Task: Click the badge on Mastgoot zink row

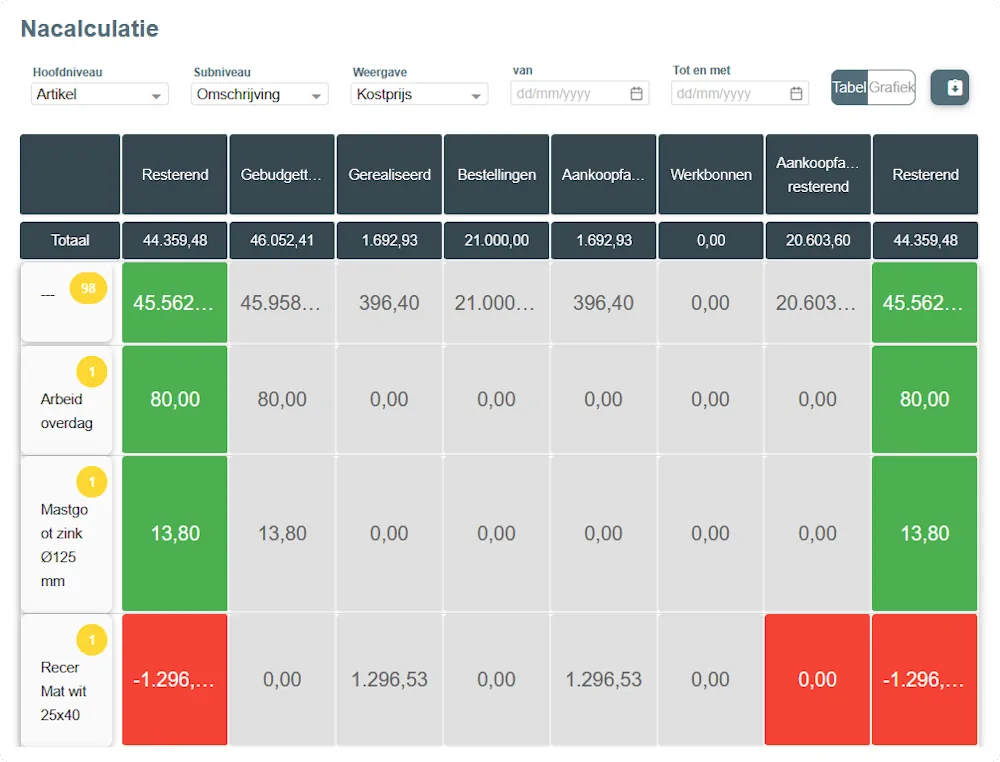Action: [92, 481]
